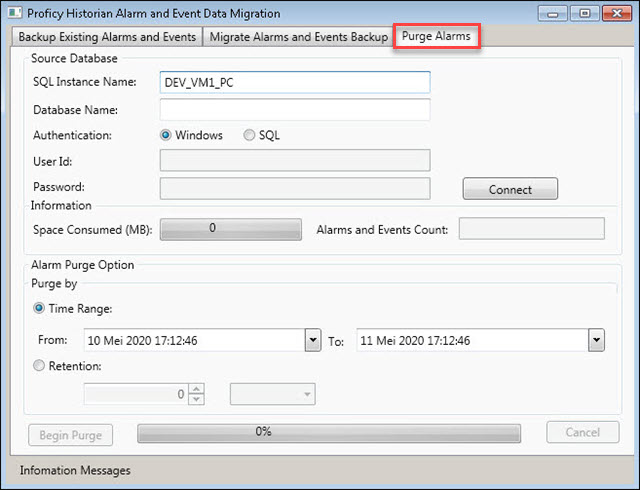The height and width of the screenshot is (490, 640).
Task: Click the Infomation Messages label
Action: [75, 470]
